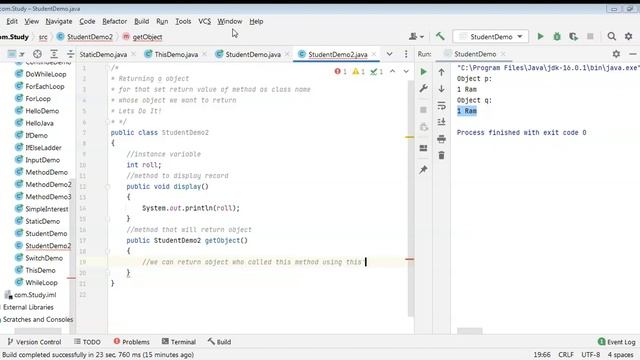640x360 pixels.
Task: Select SwitchDemo in project tree
Action: pyautogui.click(x=39, y=258)
